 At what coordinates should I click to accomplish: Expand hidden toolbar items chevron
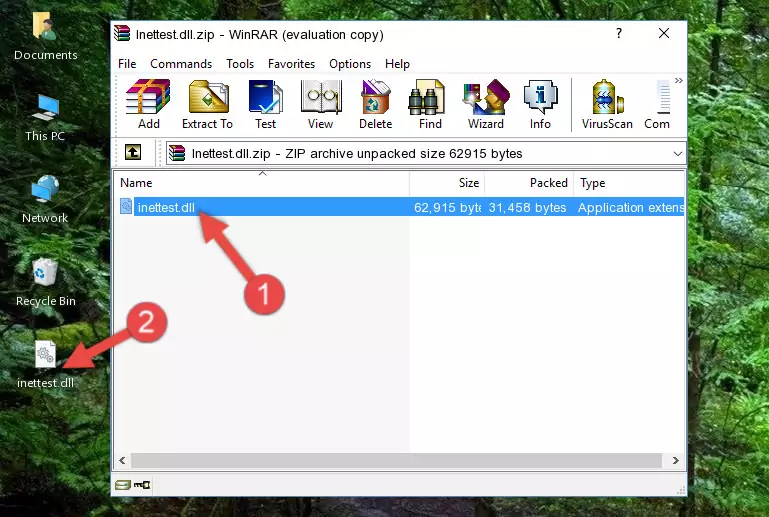coord(679,80)
